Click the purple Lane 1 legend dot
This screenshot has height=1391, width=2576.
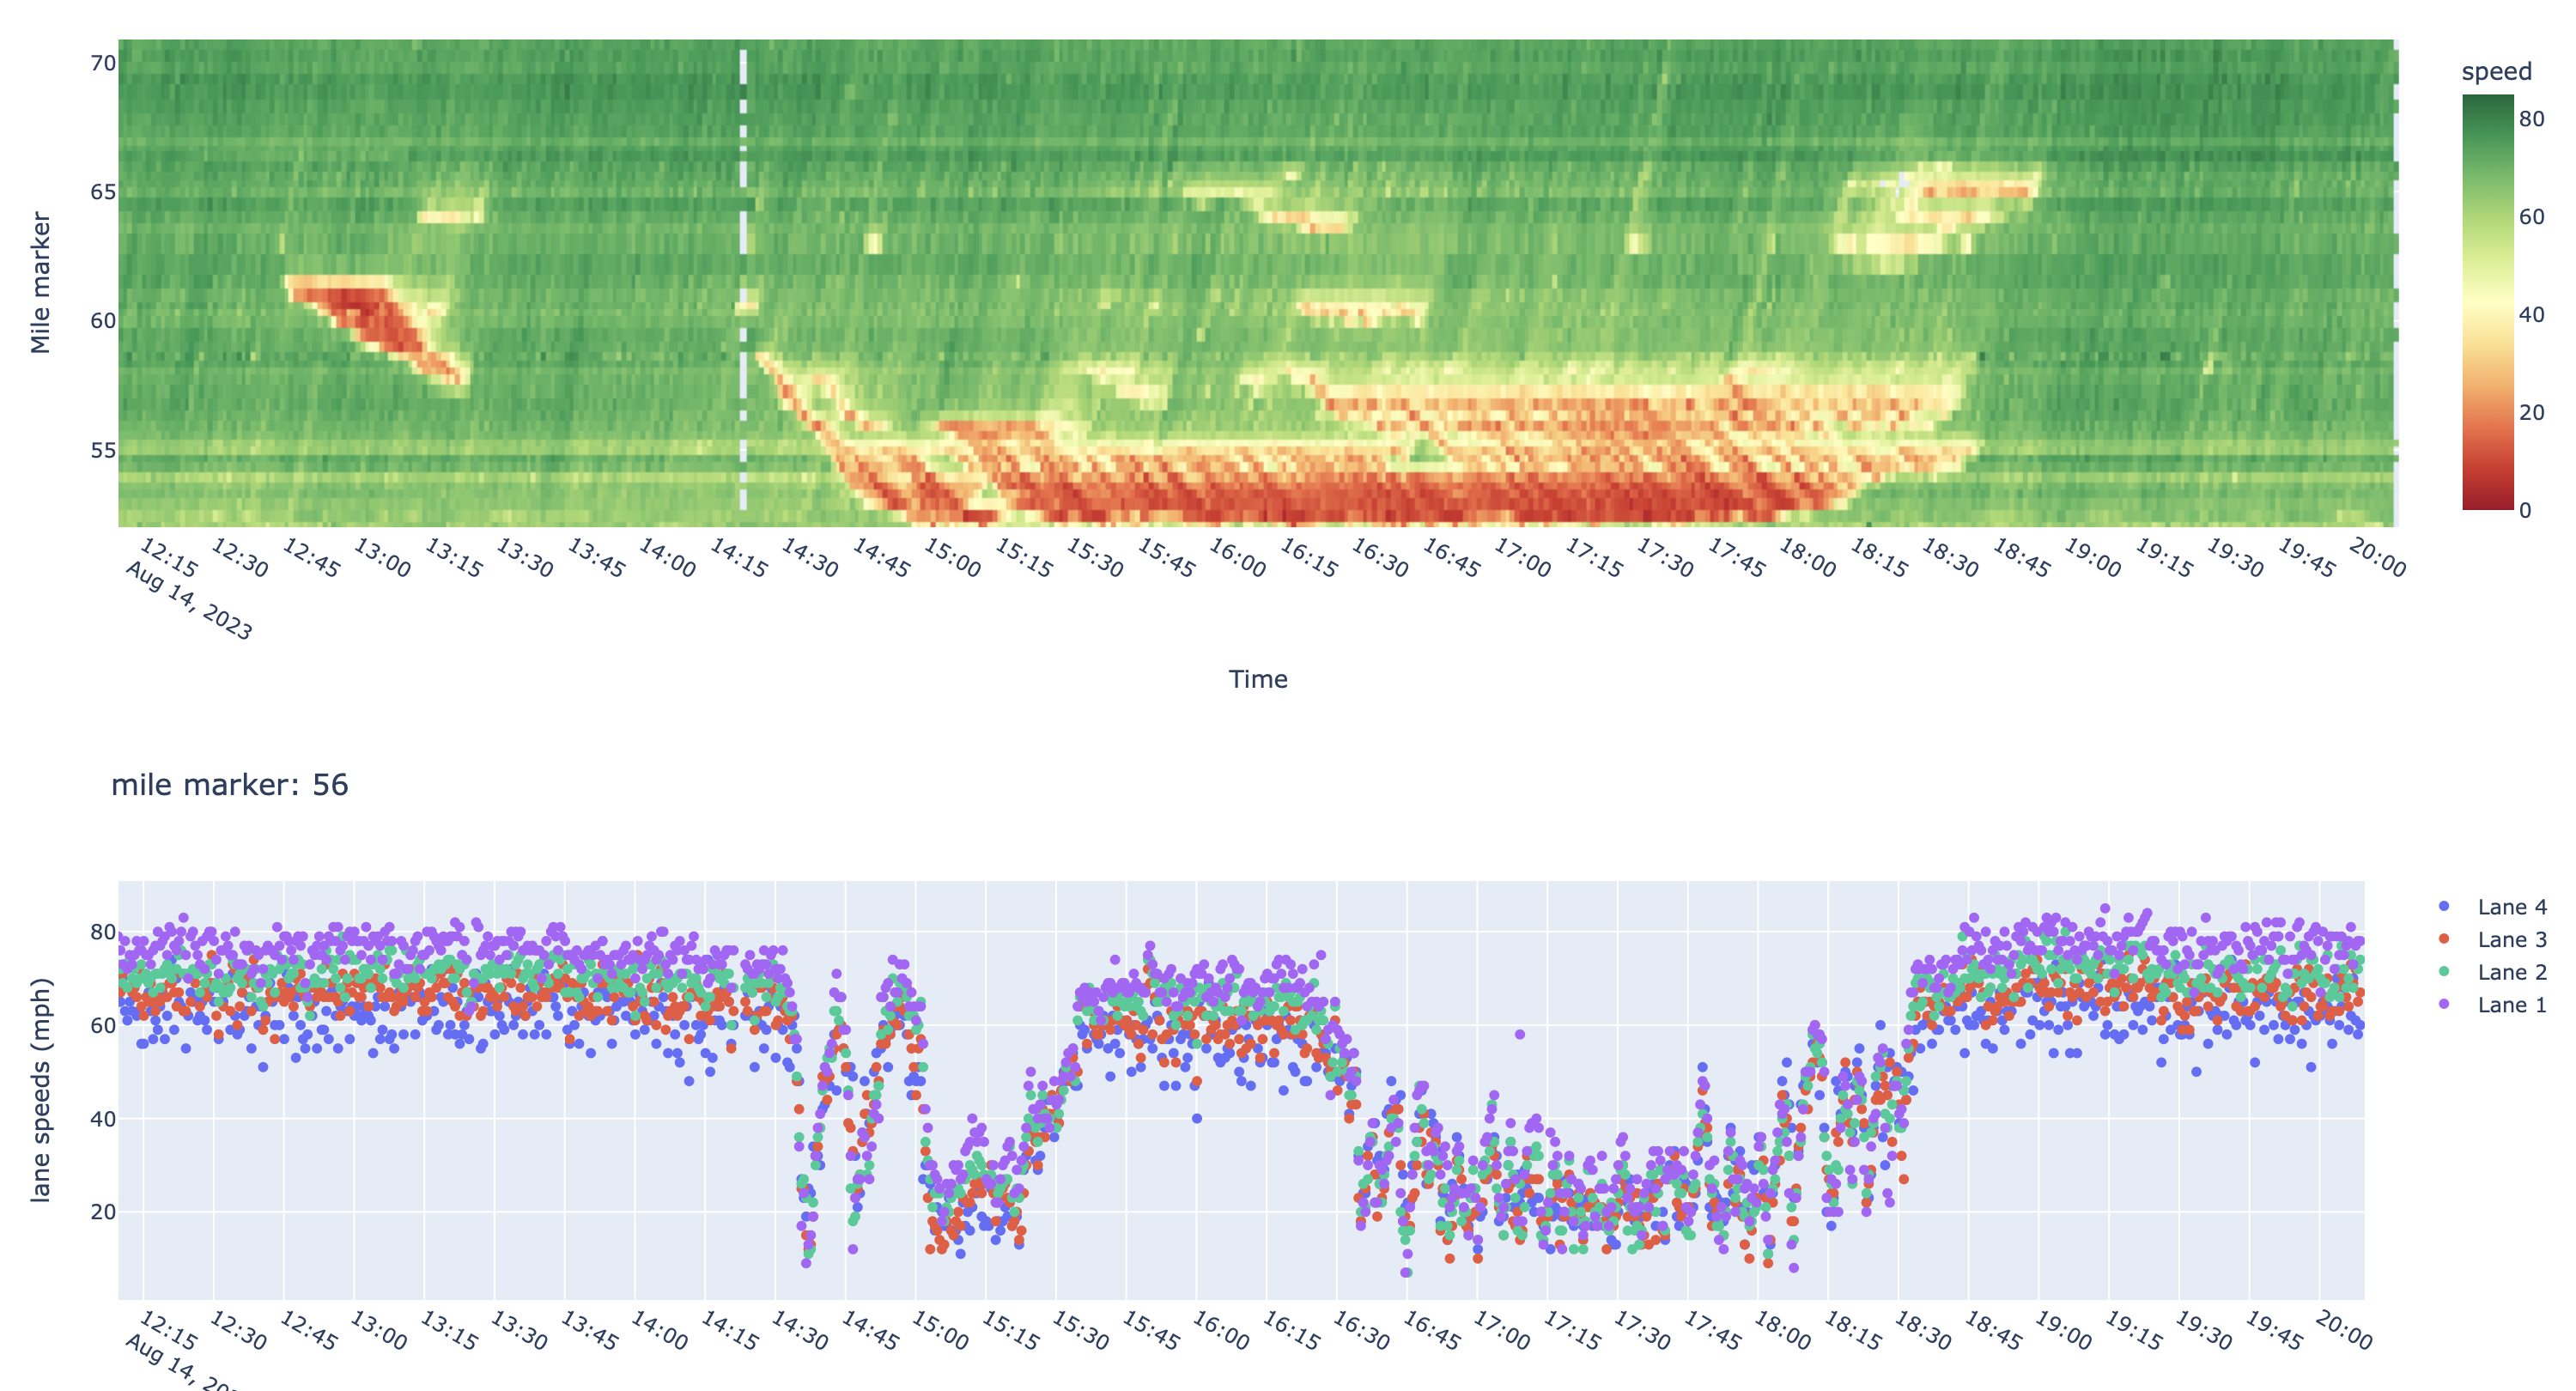[2444, 1004]
